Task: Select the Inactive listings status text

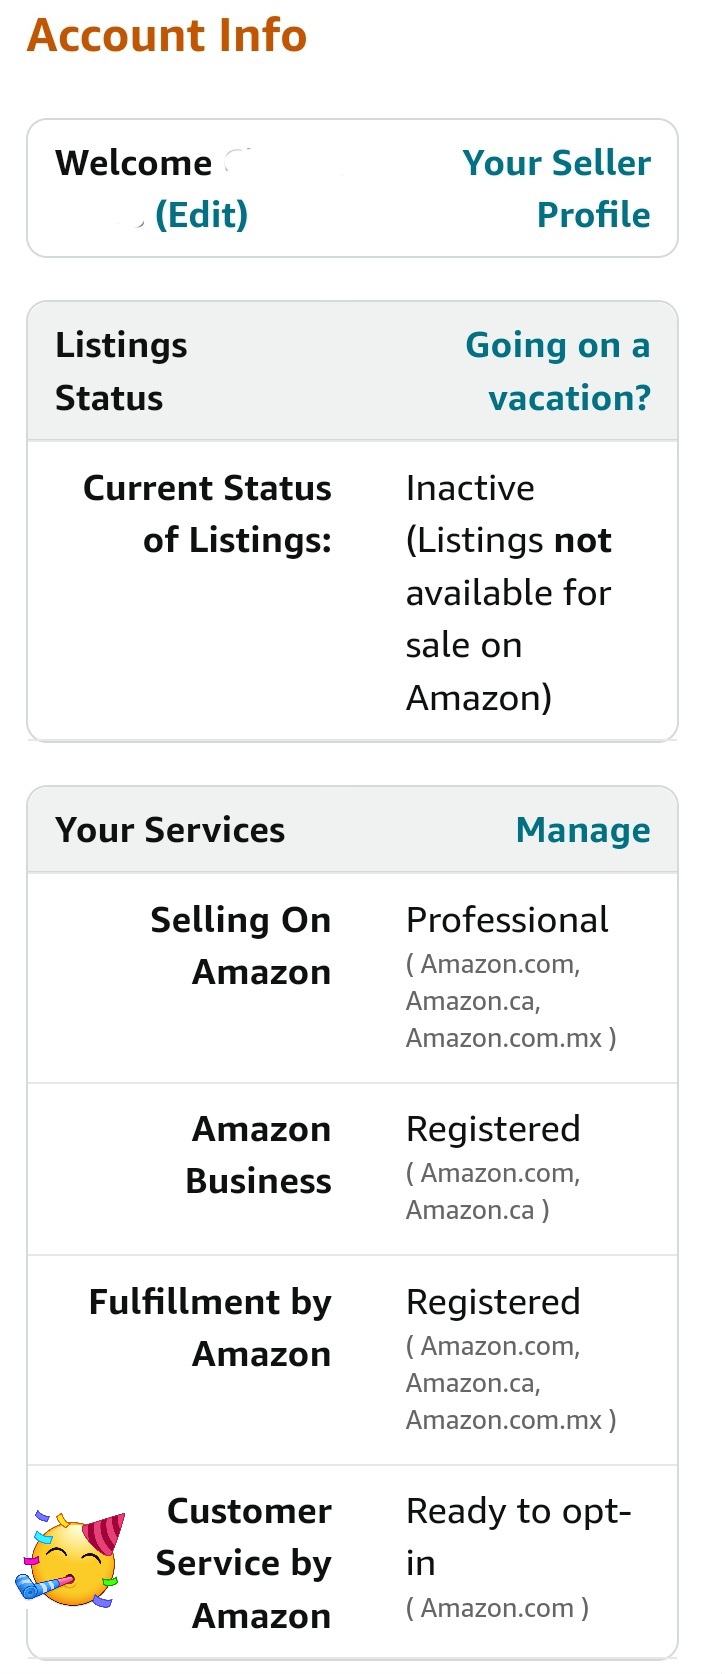Action: pyautogui.click(x=510, y=593)
